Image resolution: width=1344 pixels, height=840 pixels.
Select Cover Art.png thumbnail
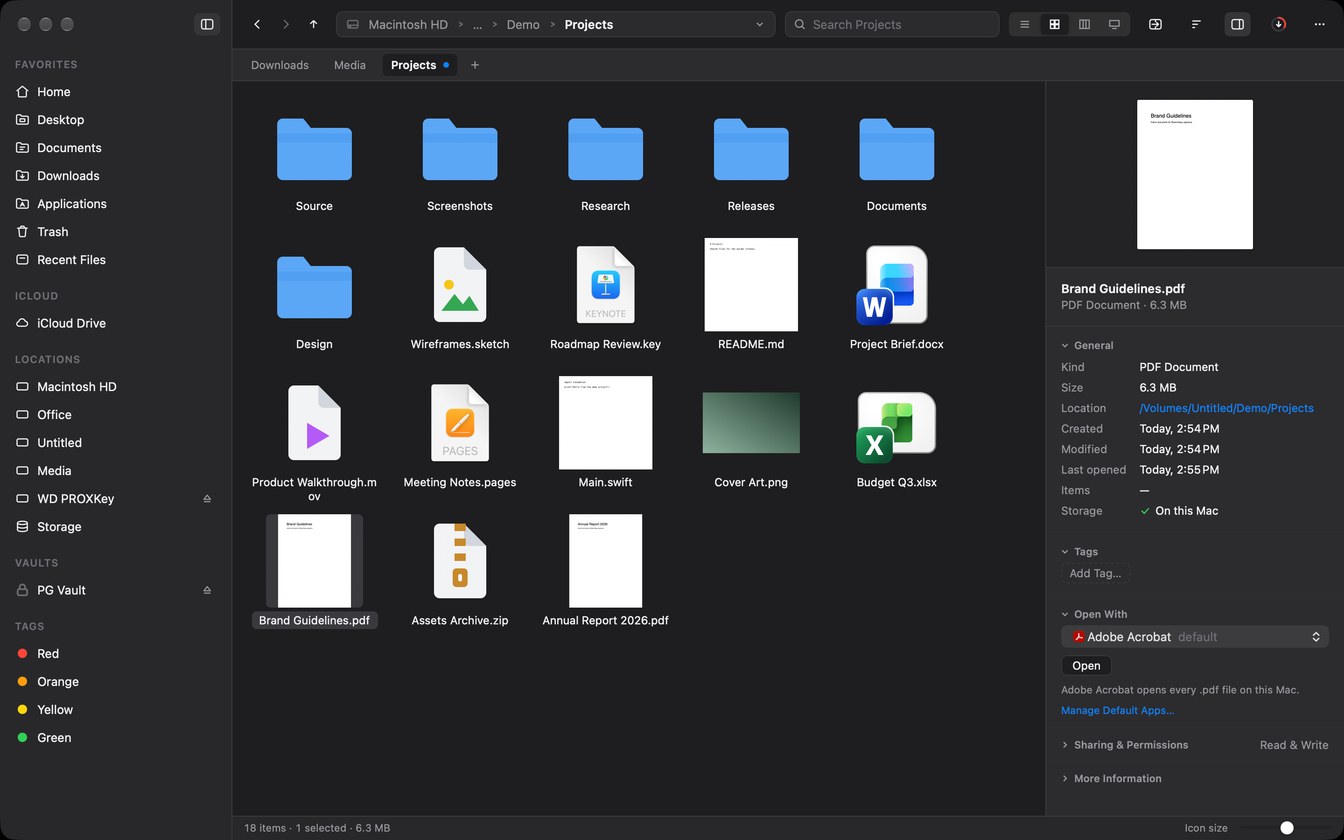(751, 423)
